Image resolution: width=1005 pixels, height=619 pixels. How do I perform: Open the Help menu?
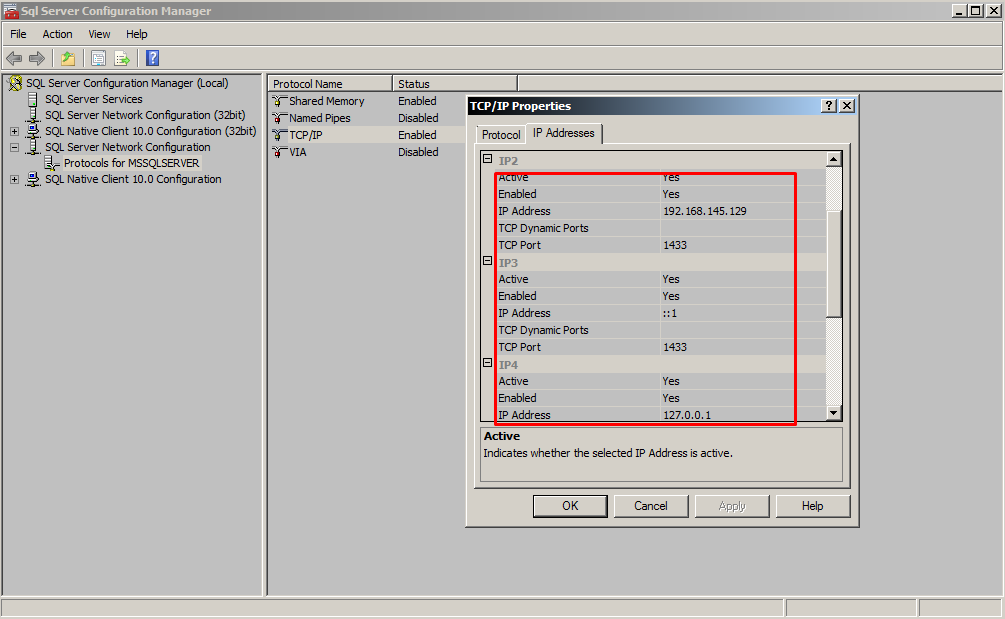137,34
